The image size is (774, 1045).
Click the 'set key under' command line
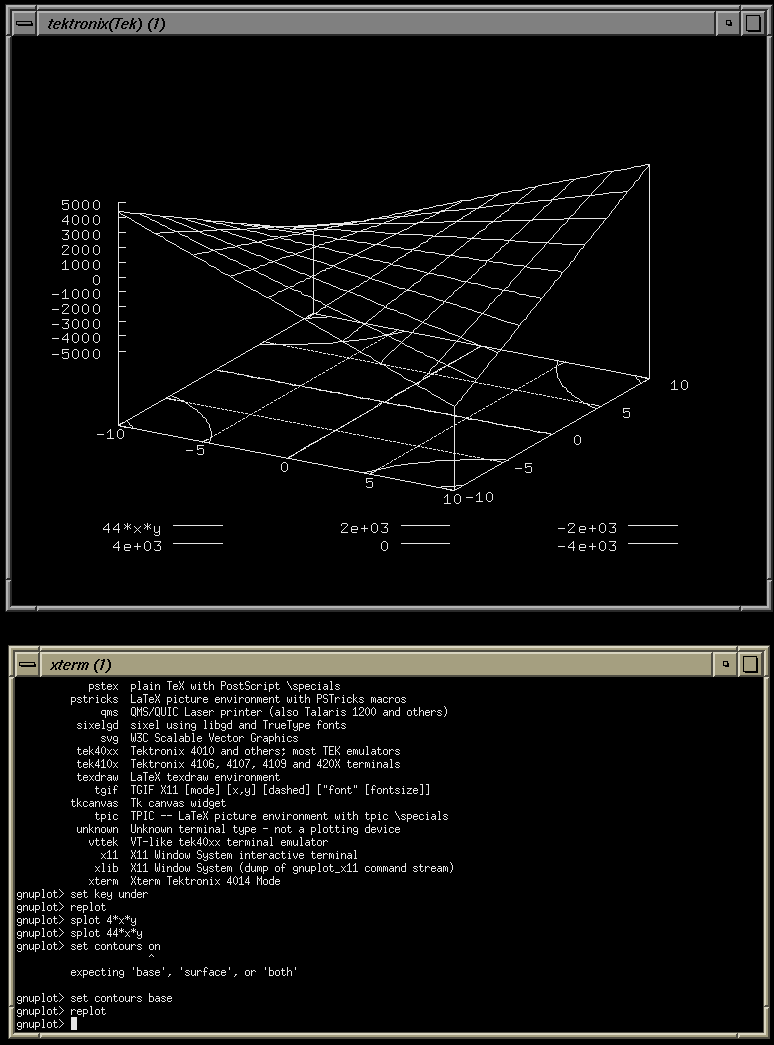click(x=108, y=894)
